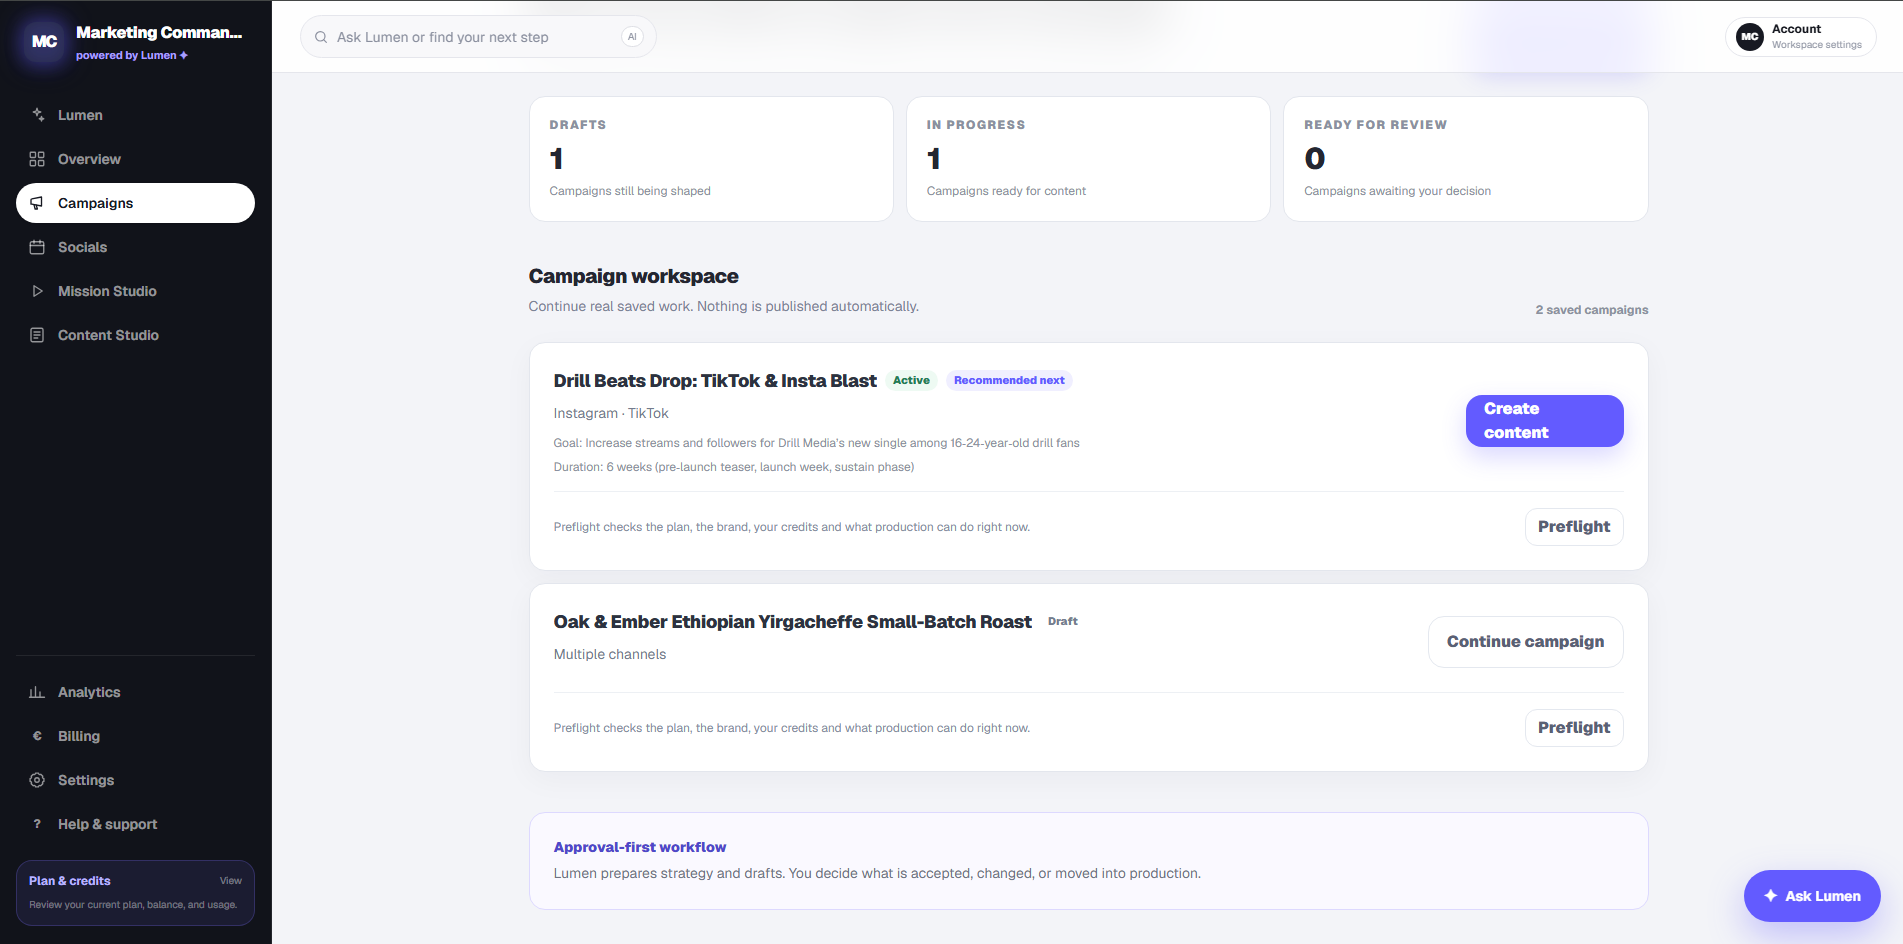Click the Billing euro icon
This screenshot has height=944, width=1903.
click(x=37, y=736)
